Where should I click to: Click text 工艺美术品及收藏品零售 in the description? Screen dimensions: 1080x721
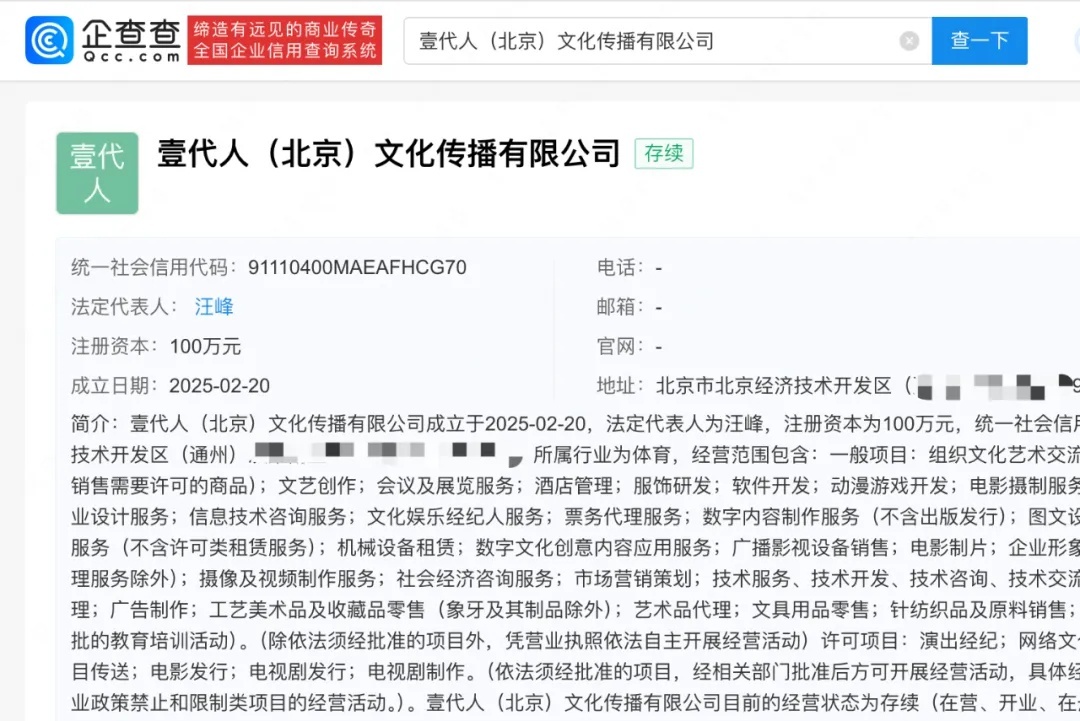(x=317, y=609)
